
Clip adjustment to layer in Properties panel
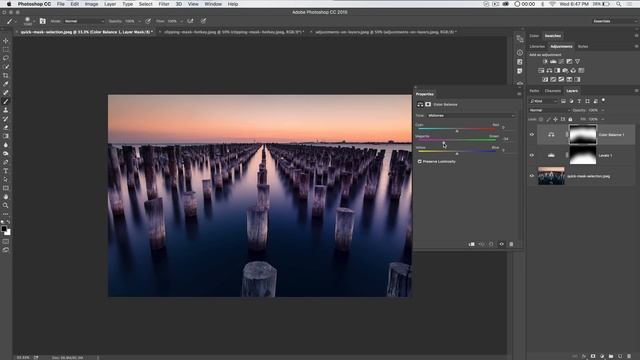(471, 244)
